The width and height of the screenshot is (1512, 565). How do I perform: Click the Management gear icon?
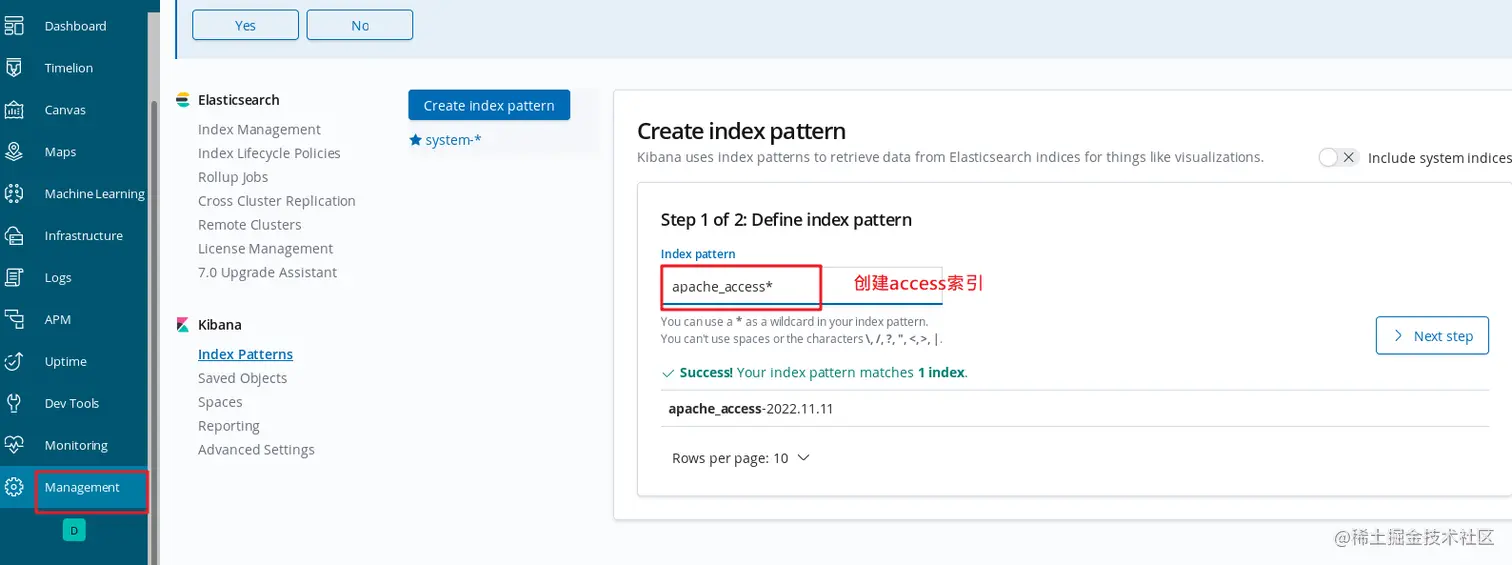14,487
